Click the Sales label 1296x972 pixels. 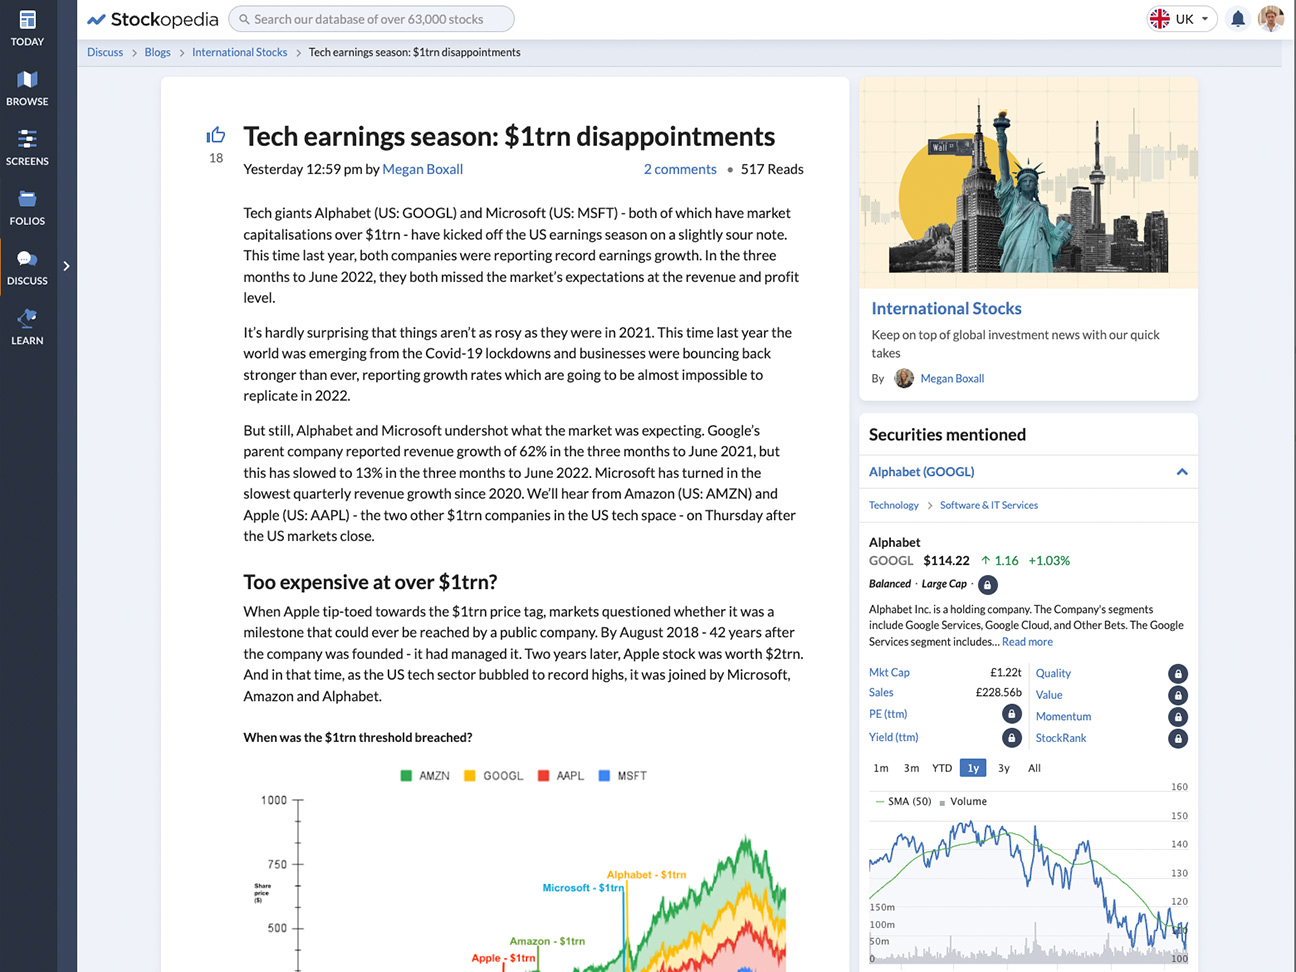pyautogui.click(x=881, y=692)
